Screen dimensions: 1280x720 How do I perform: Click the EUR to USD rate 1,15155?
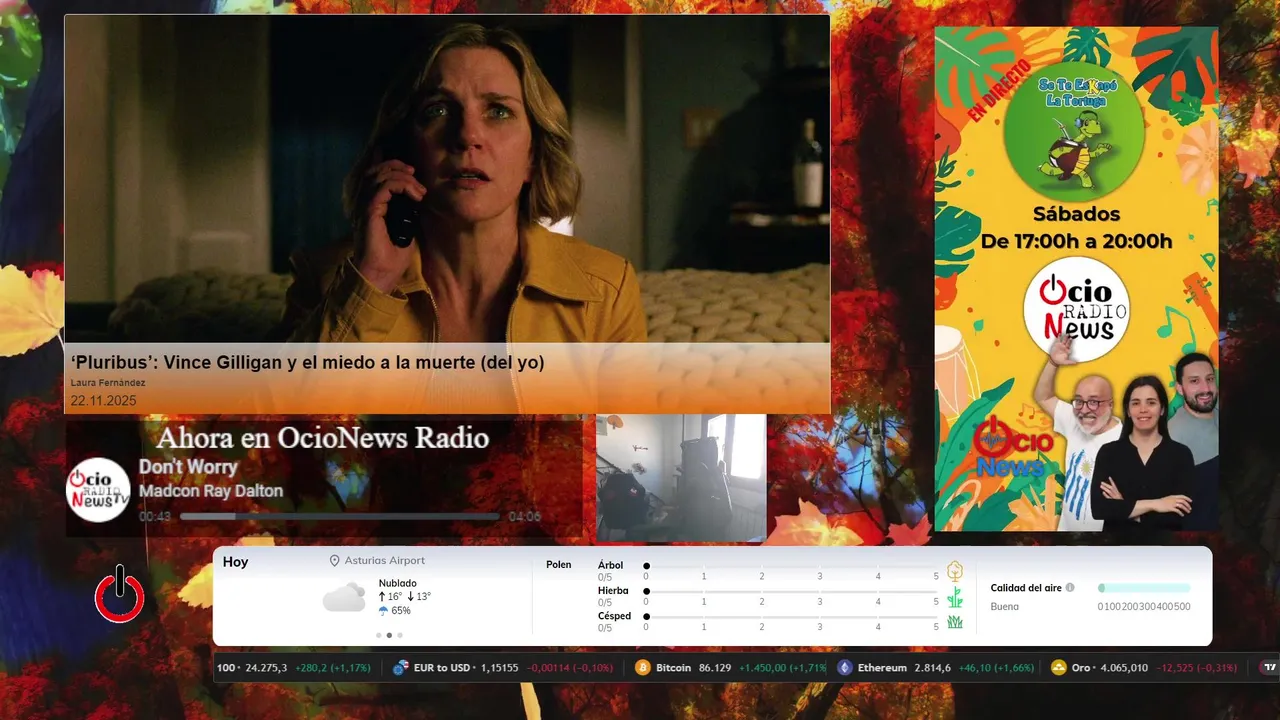pos(499,668)
